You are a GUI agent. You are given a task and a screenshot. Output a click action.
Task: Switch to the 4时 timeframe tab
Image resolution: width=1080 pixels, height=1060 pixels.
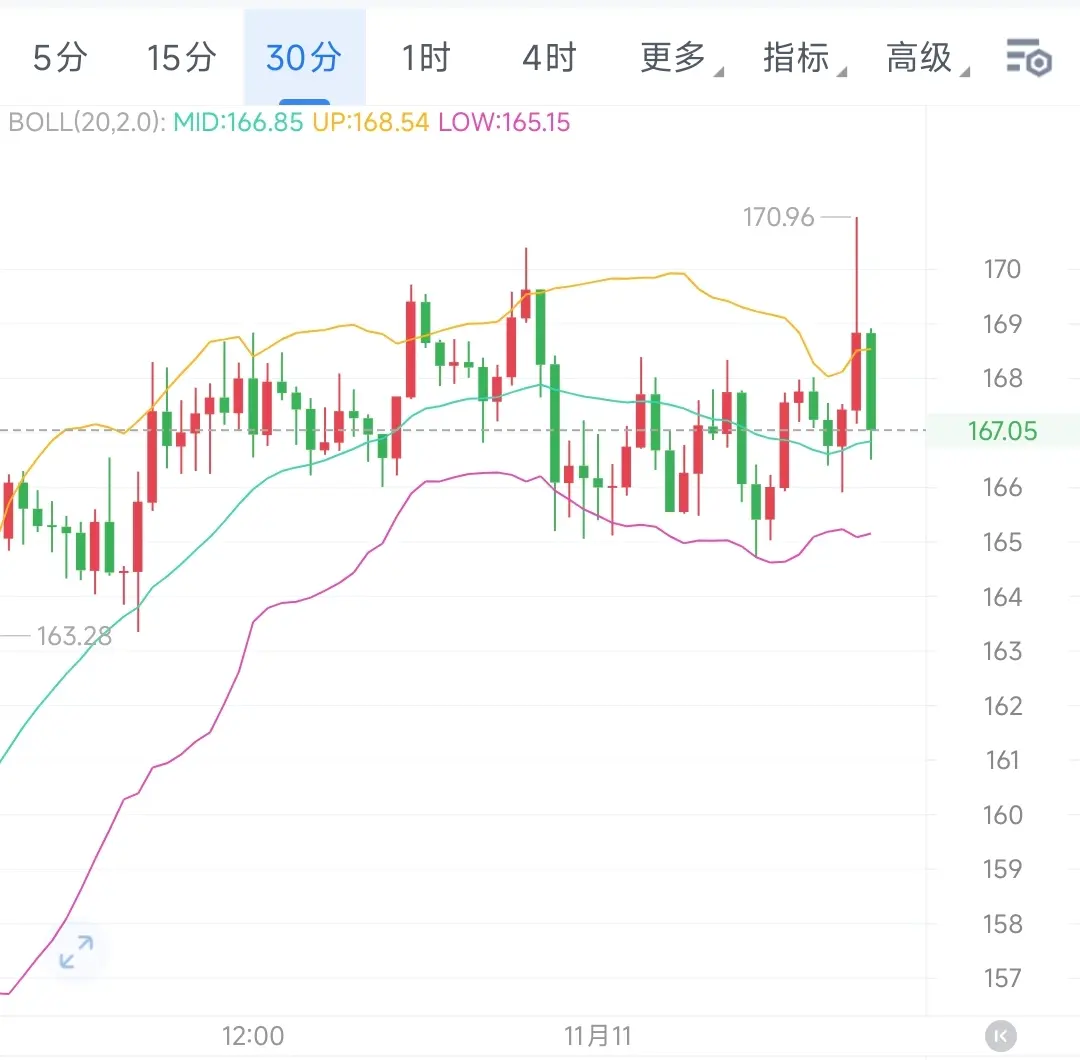(x=548, y=58)
